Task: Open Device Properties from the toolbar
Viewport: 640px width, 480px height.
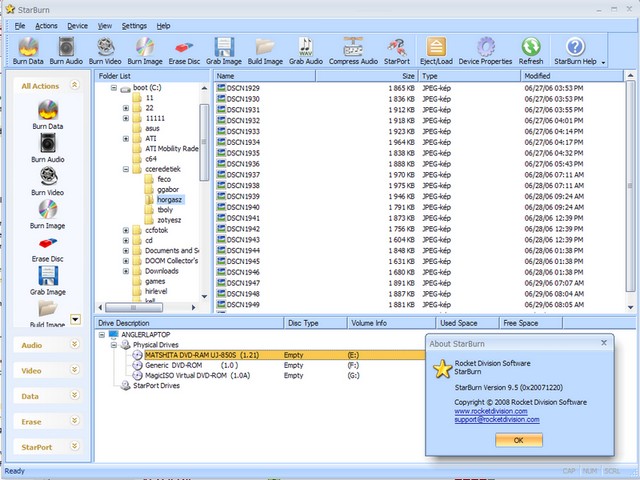Action: (x=485, y=51)
